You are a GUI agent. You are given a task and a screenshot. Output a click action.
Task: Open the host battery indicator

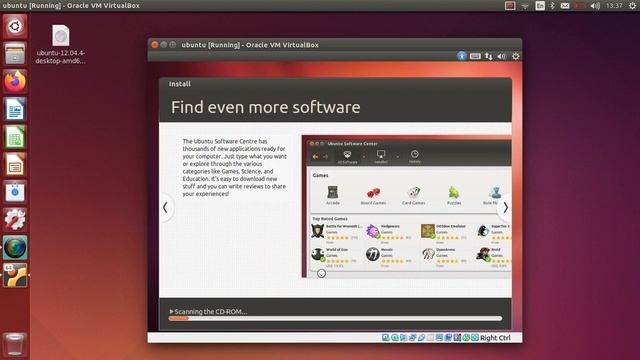click(x=579, y=6)
